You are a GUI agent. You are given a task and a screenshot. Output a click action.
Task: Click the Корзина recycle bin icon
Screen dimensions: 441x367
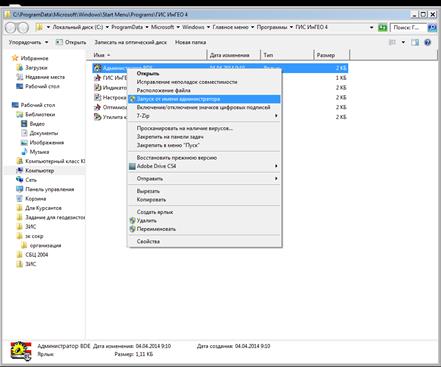coord(20,198)
